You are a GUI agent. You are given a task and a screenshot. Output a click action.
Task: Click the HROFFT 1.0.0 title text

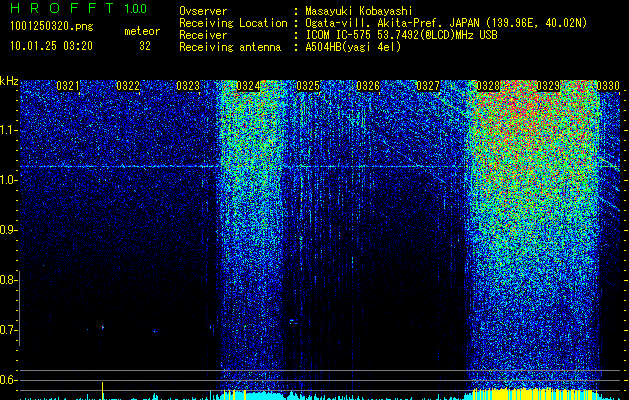point(78,8)
